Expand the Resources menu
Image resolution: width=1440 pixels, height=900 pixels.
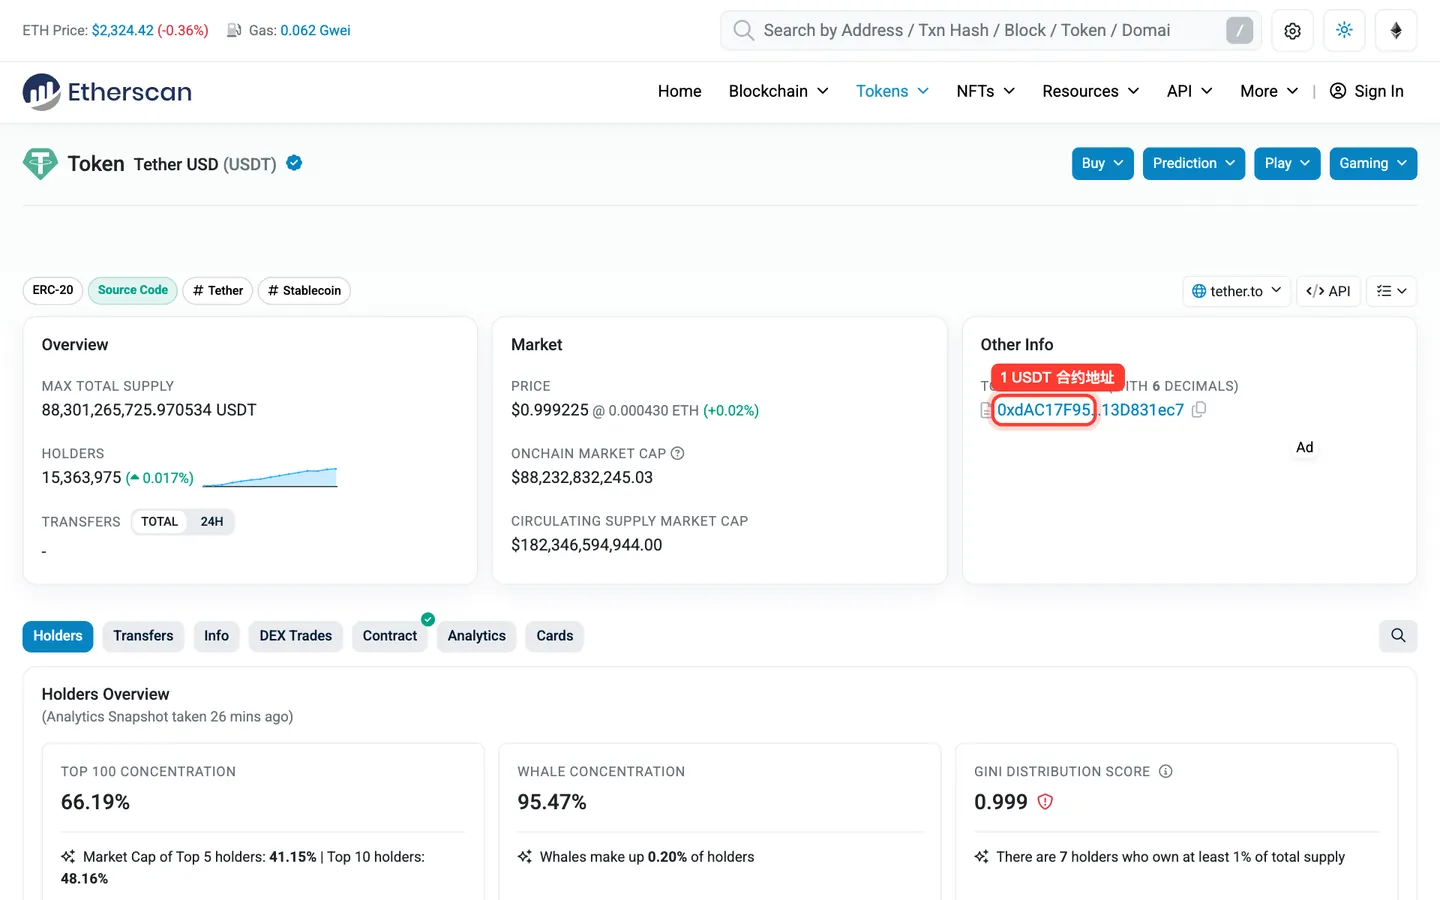[1091, 91]
